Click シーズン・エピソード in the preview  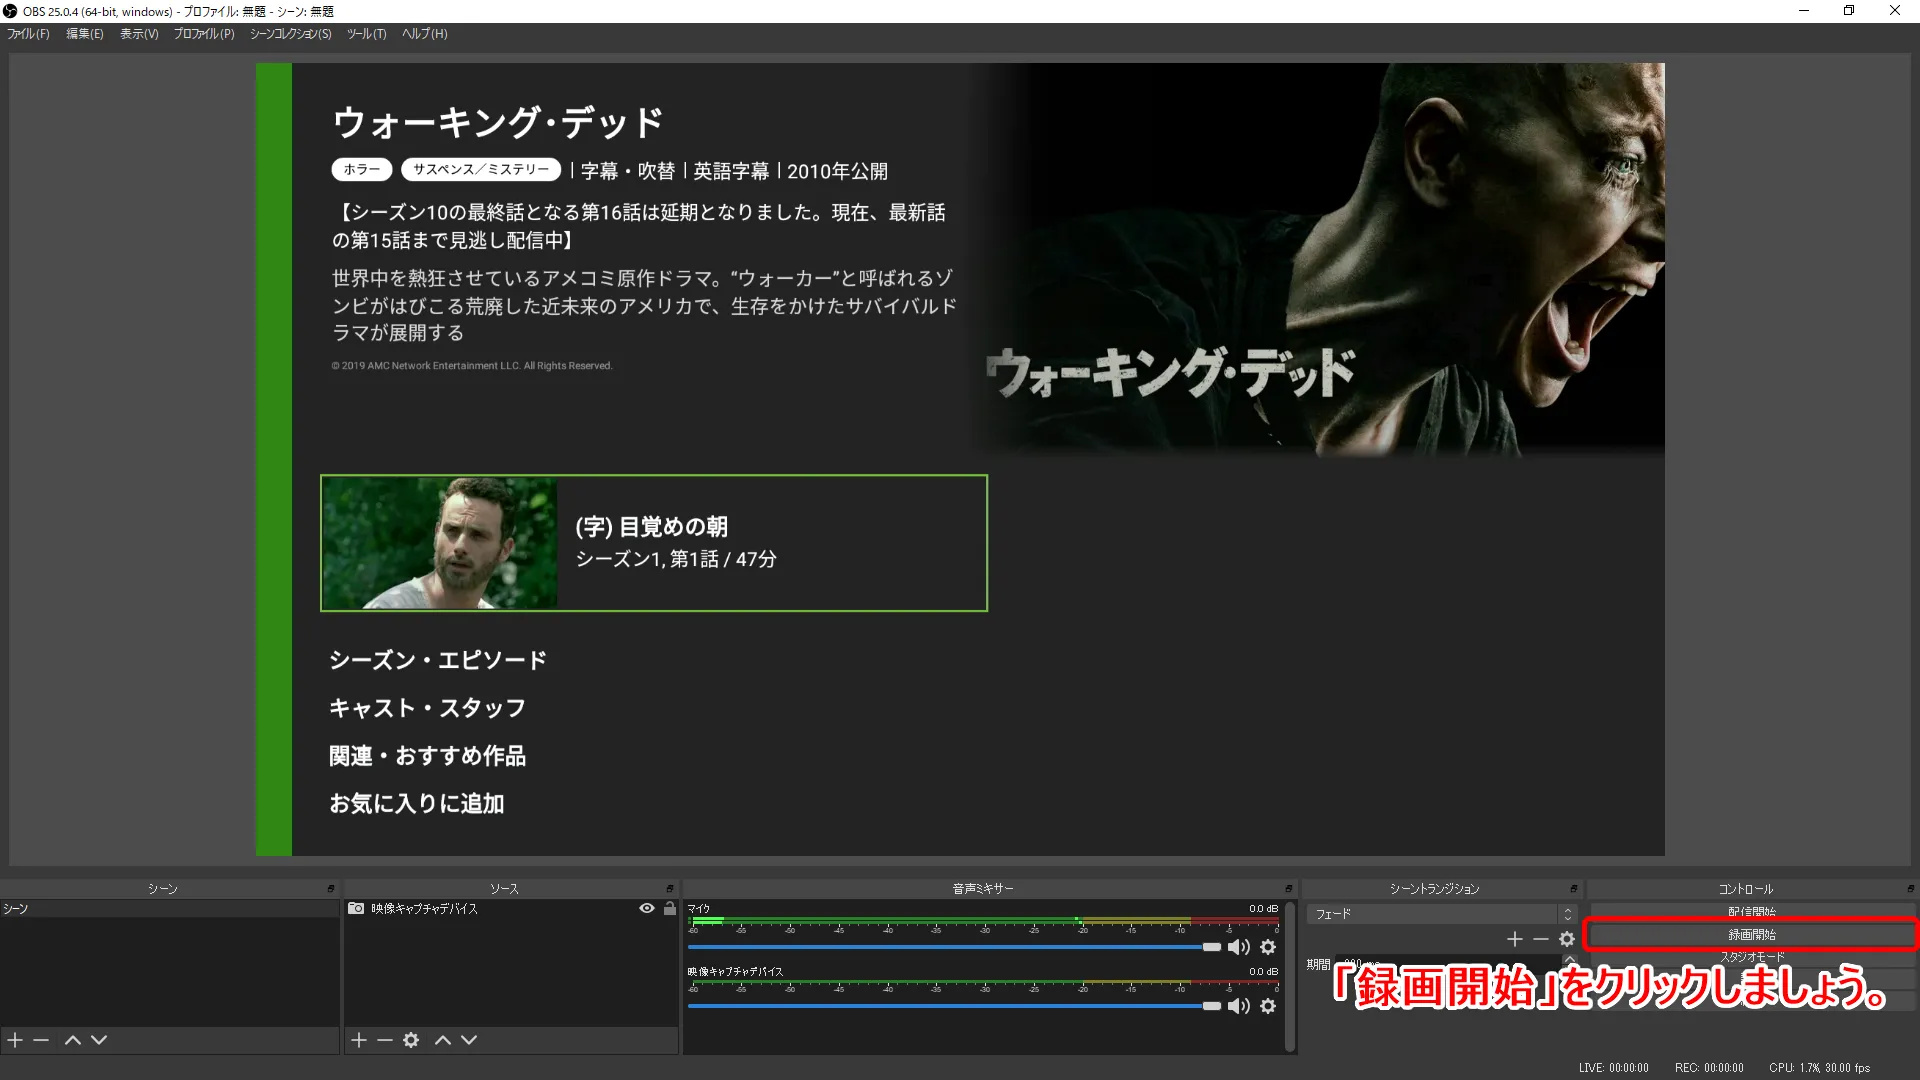[x=438, y=660]
